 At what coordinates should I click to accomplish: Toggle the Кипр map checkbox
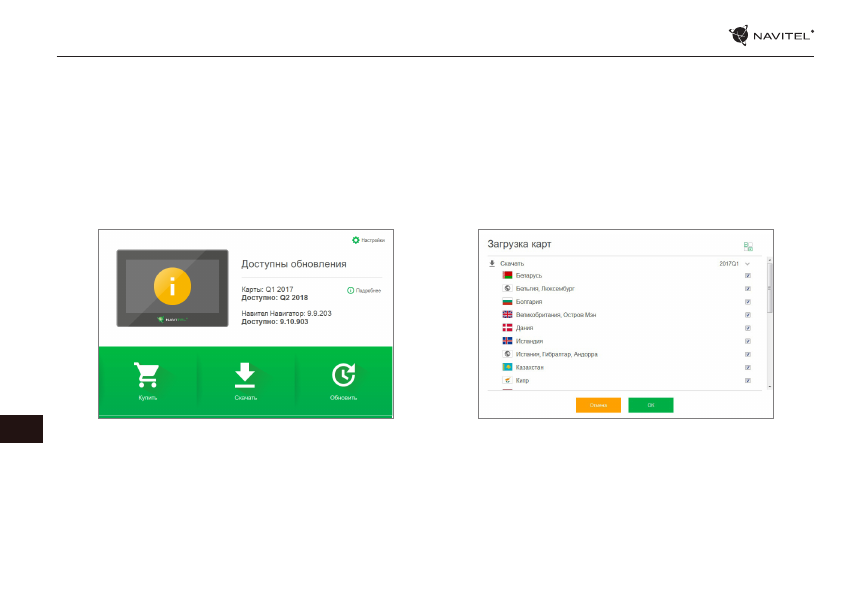[748, 381]
